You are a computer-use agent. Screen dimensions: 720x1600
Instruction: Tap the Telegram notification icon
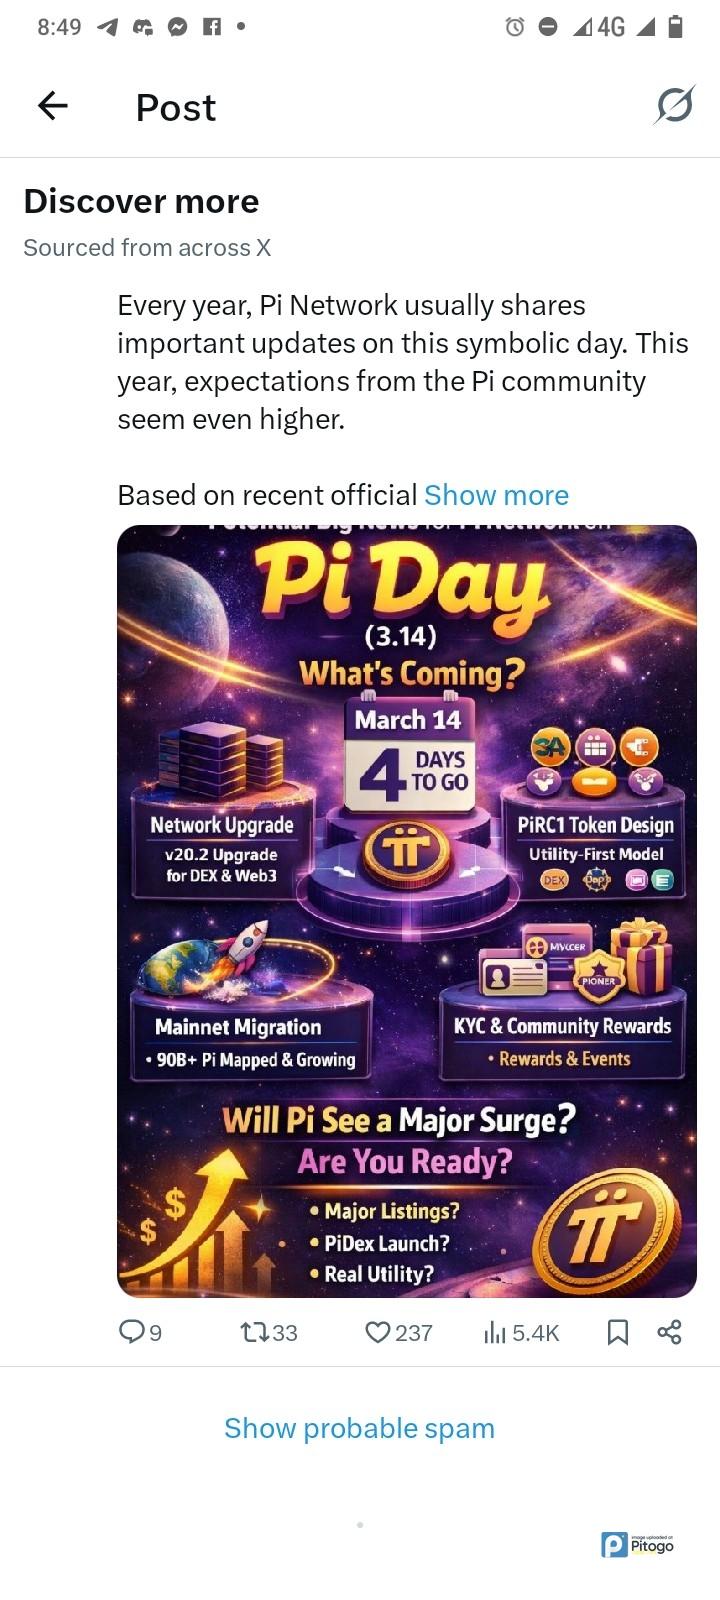tap(107, 27)
